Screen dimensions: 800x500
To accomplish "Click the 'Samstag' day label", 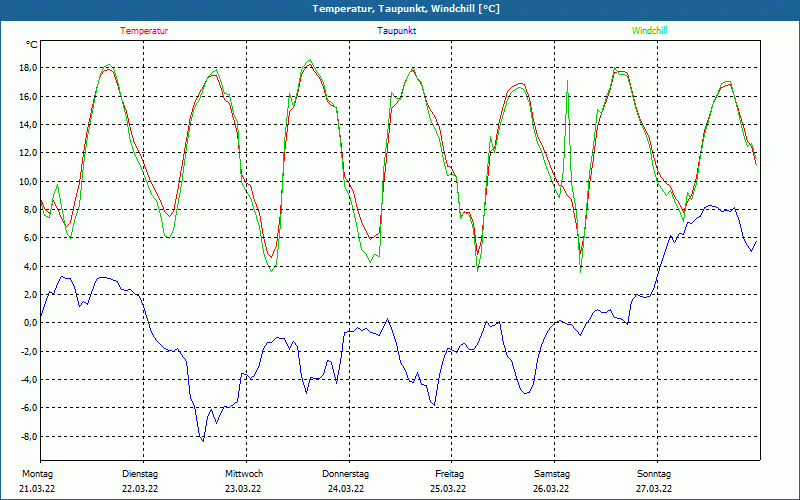I will point(552,474).
